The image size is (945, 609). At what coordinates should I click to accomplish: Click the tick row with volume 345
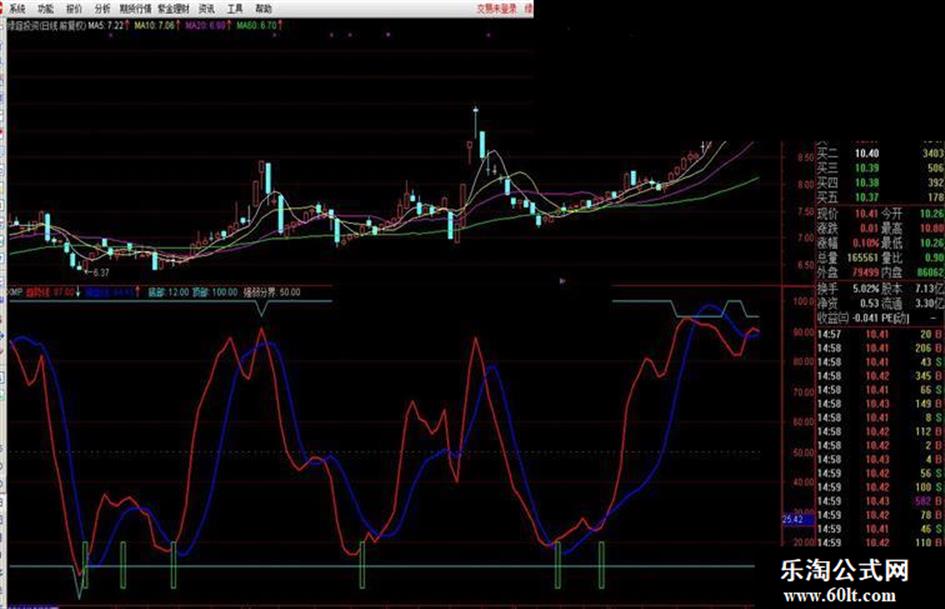click(881, 376)
